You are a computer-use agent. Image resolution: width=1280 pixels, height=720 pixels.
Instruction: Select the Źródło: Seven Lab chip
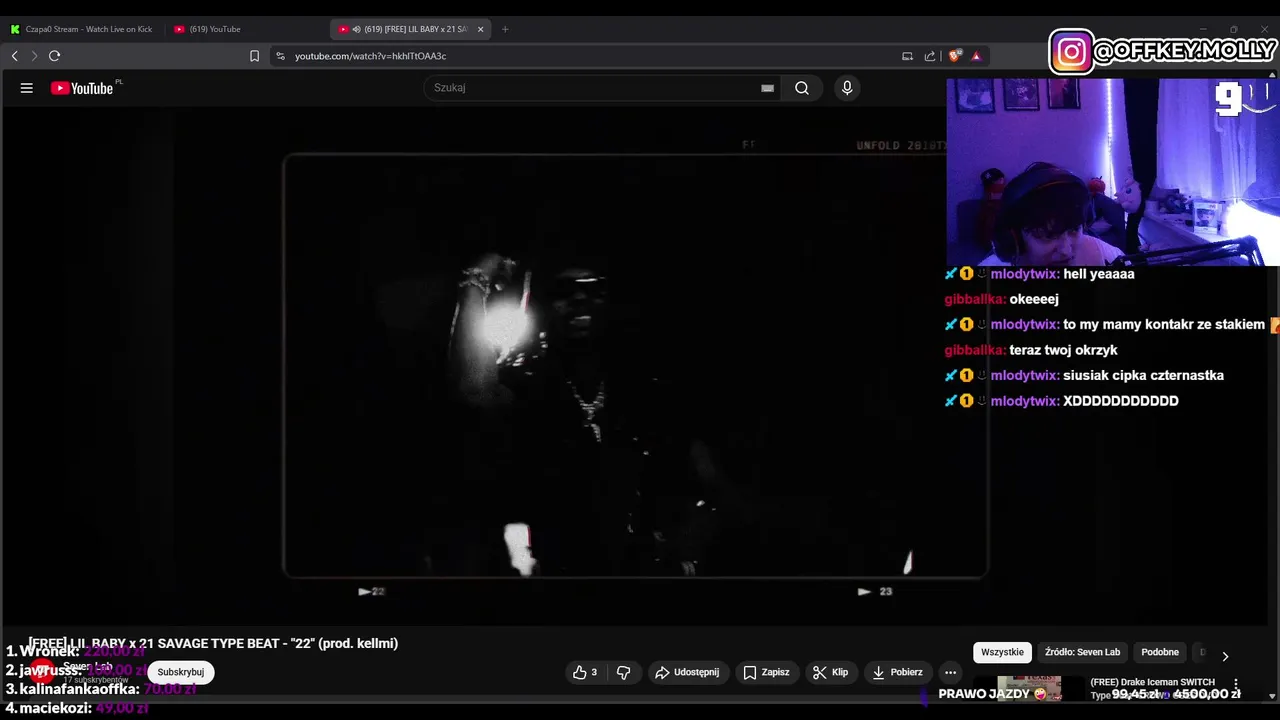pyautogui.click(x=1082, y=652)
